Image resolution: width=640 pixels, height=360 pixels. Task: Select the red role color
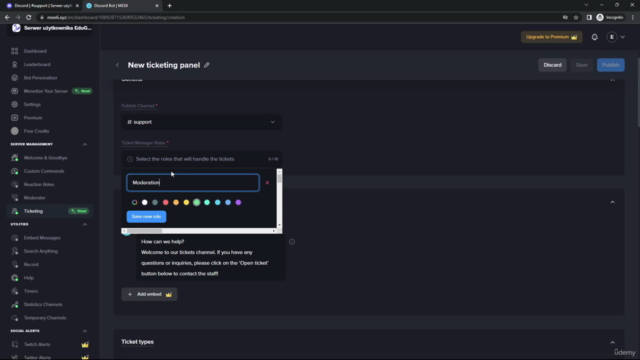tap(165, 202)
